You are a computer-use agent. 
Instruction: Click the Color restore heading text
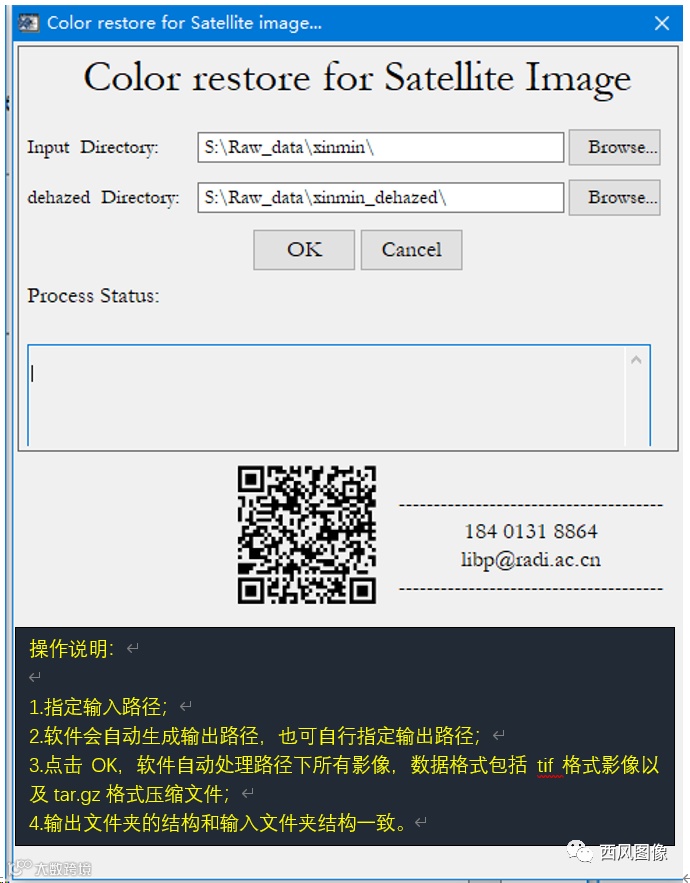click(357, 78)
